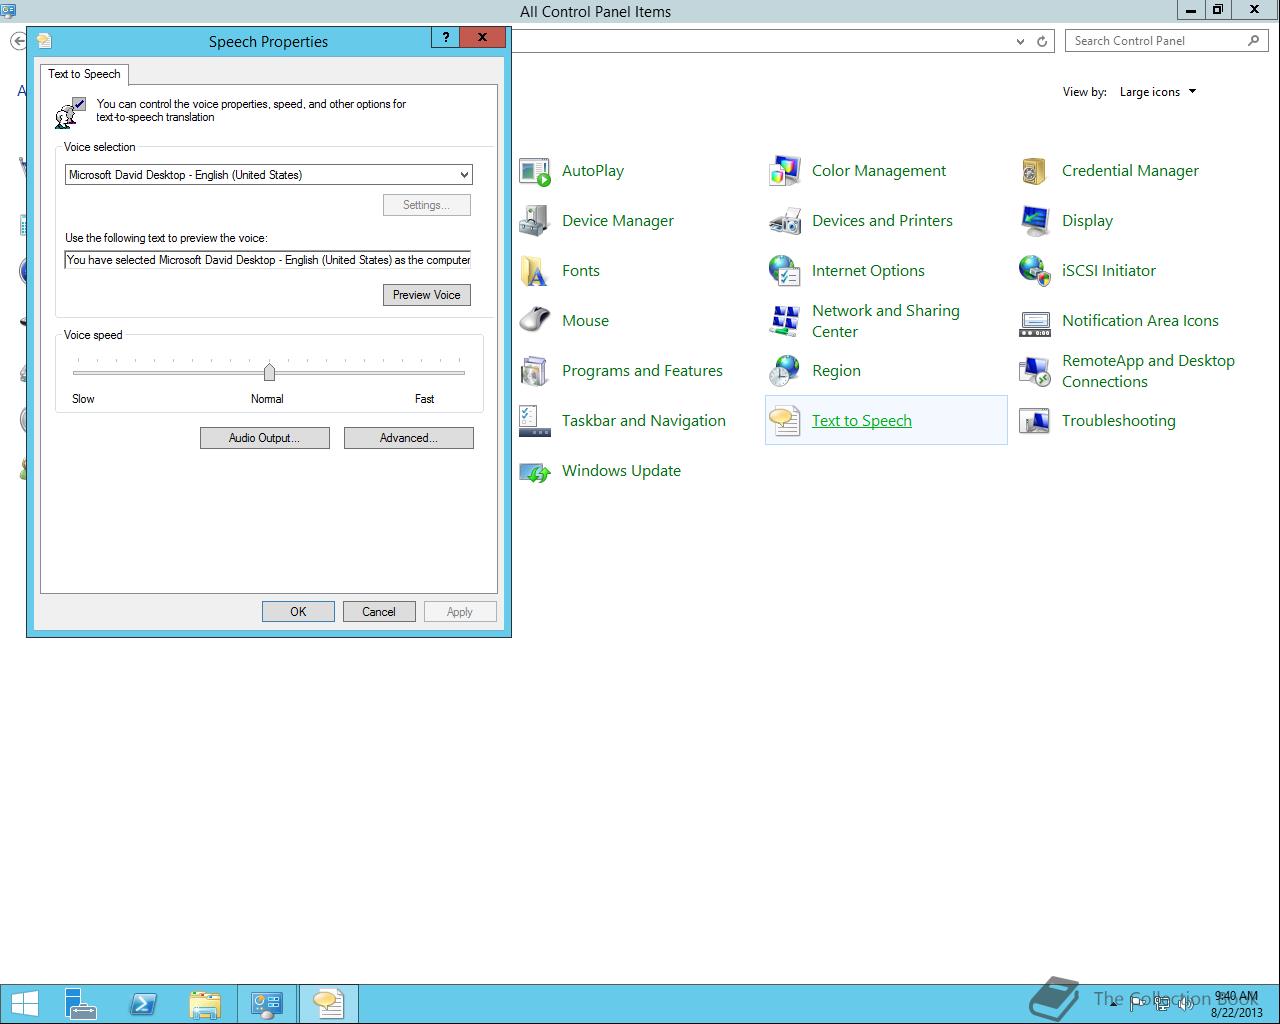The image size is (1280, 1024).
Task: Click the Preview Voice button
Action: click(427, 295)
